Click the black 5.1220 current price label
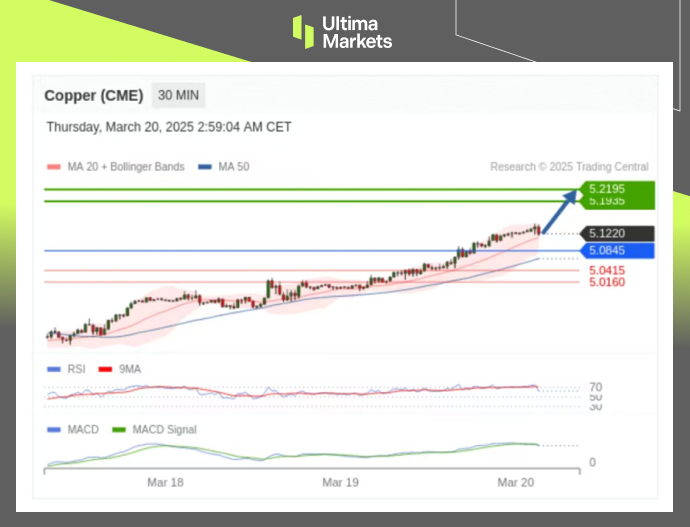The image size is (690, 527). 617,233
